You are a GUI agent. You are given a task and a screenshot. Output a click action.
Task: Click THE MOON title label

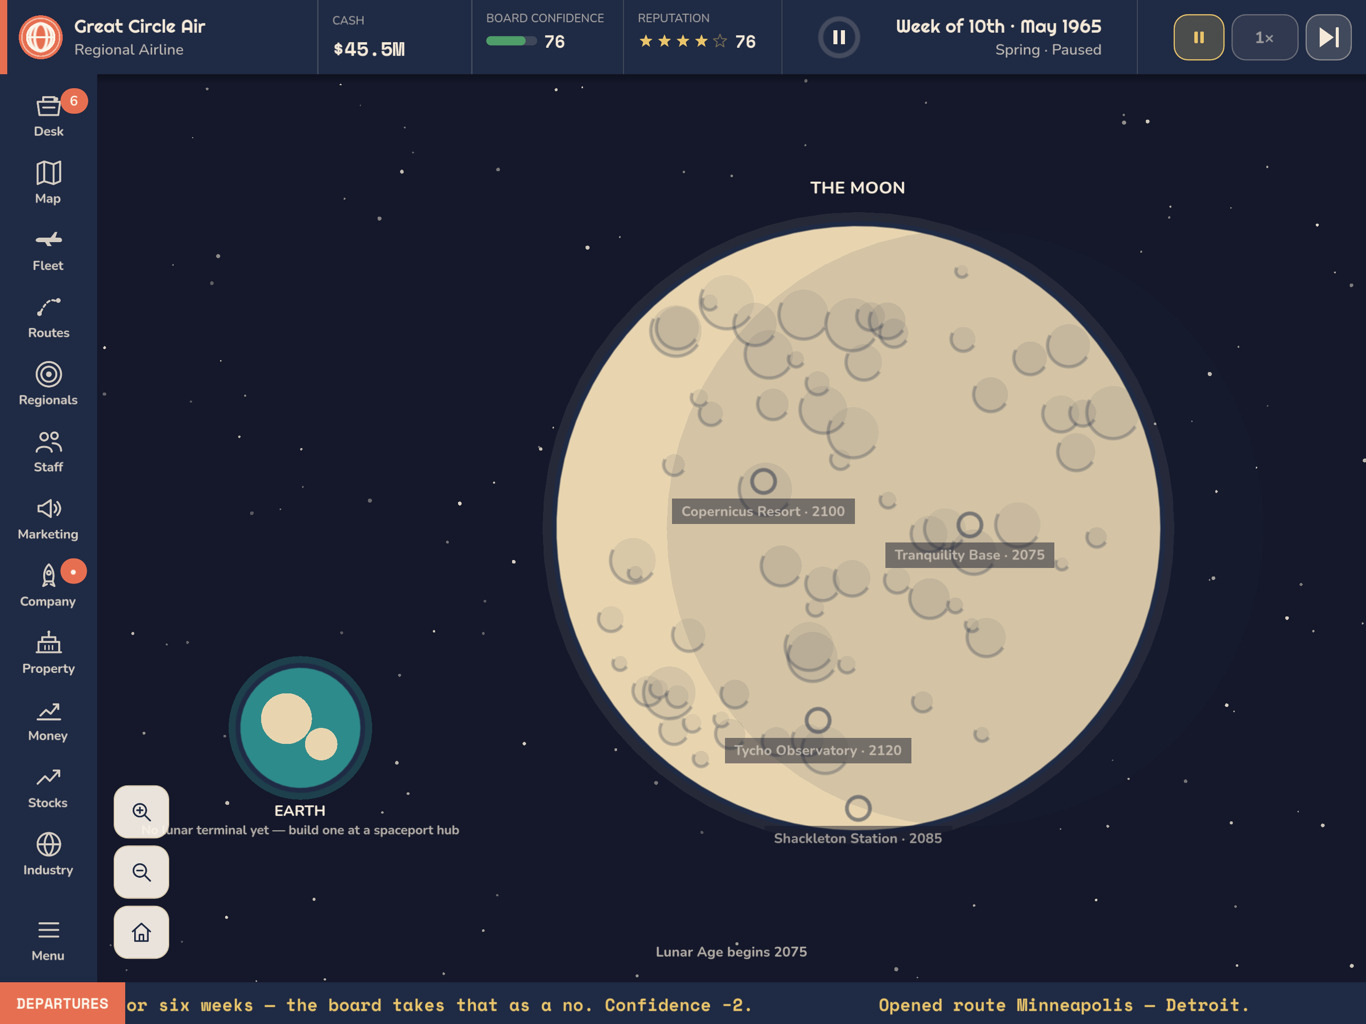coord(857,188)
